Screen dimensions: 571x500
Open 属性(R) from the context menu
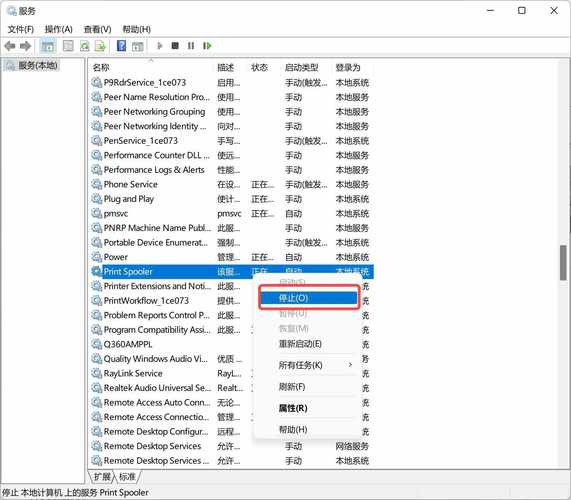click(x=293, y=408)
